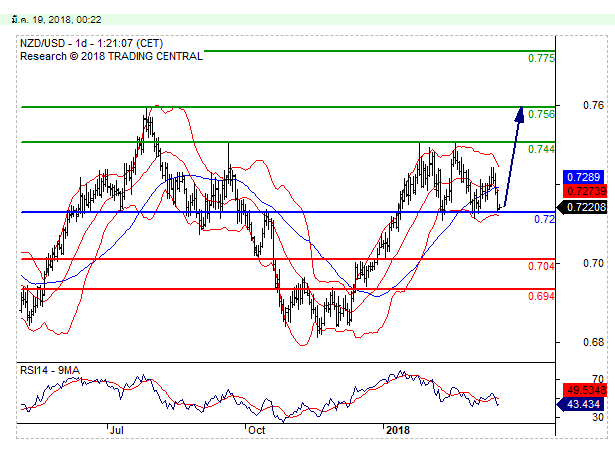Click the date stamp '19, 2018, 00:22'
Image resolution: width=615 pixels, height=450 pixels.
coord(67,20)
